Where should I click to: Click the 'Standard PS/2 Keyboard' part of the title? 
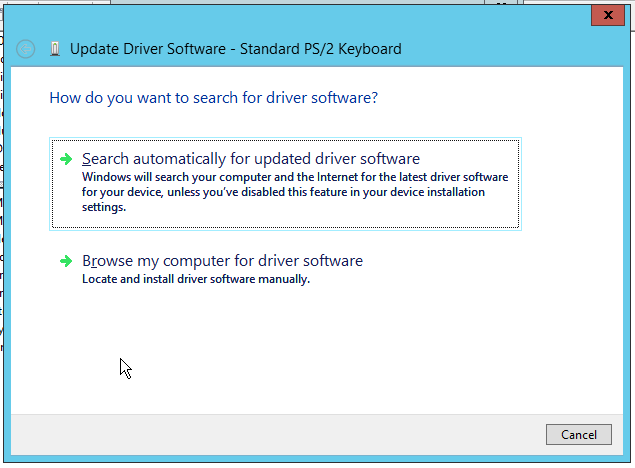[321, 49]
